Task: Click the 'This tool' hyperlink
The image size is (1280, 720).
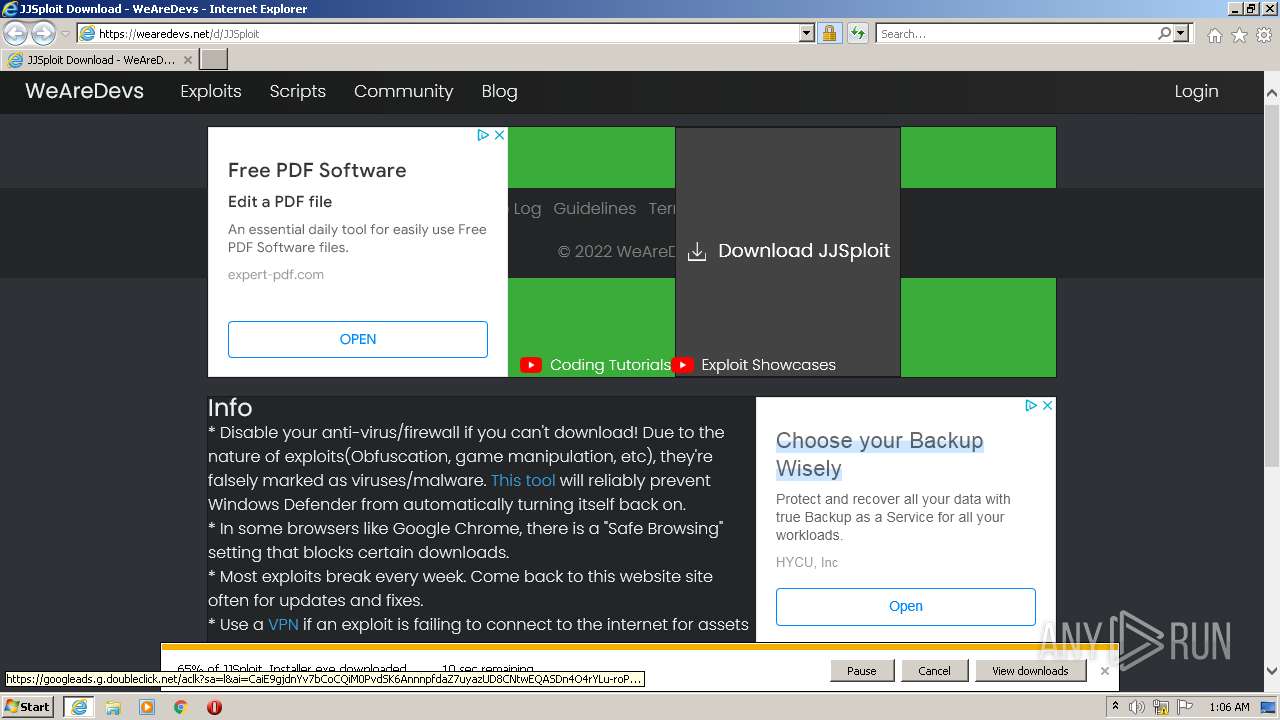Action: [523, 480]
